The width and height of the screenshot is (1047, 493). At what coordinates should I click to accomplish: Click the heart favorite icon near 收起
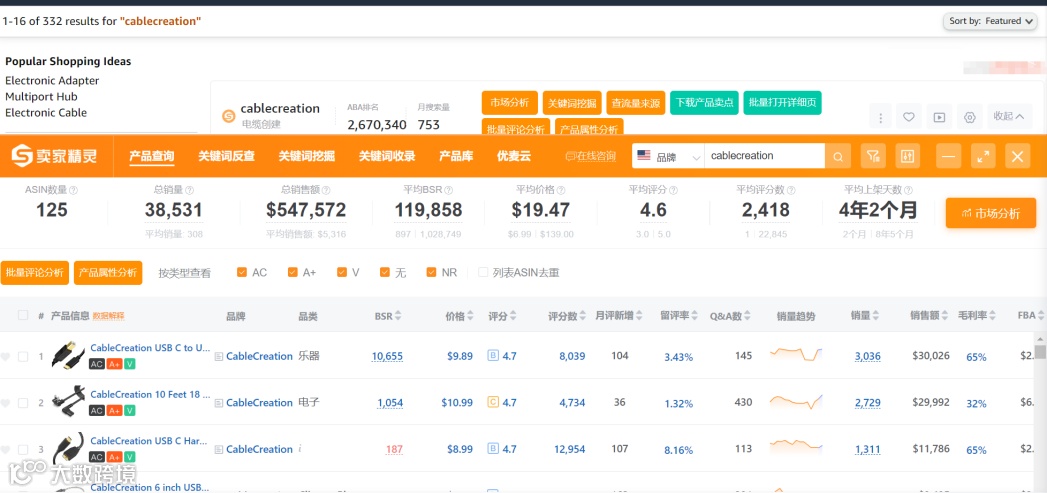[909, 117]
